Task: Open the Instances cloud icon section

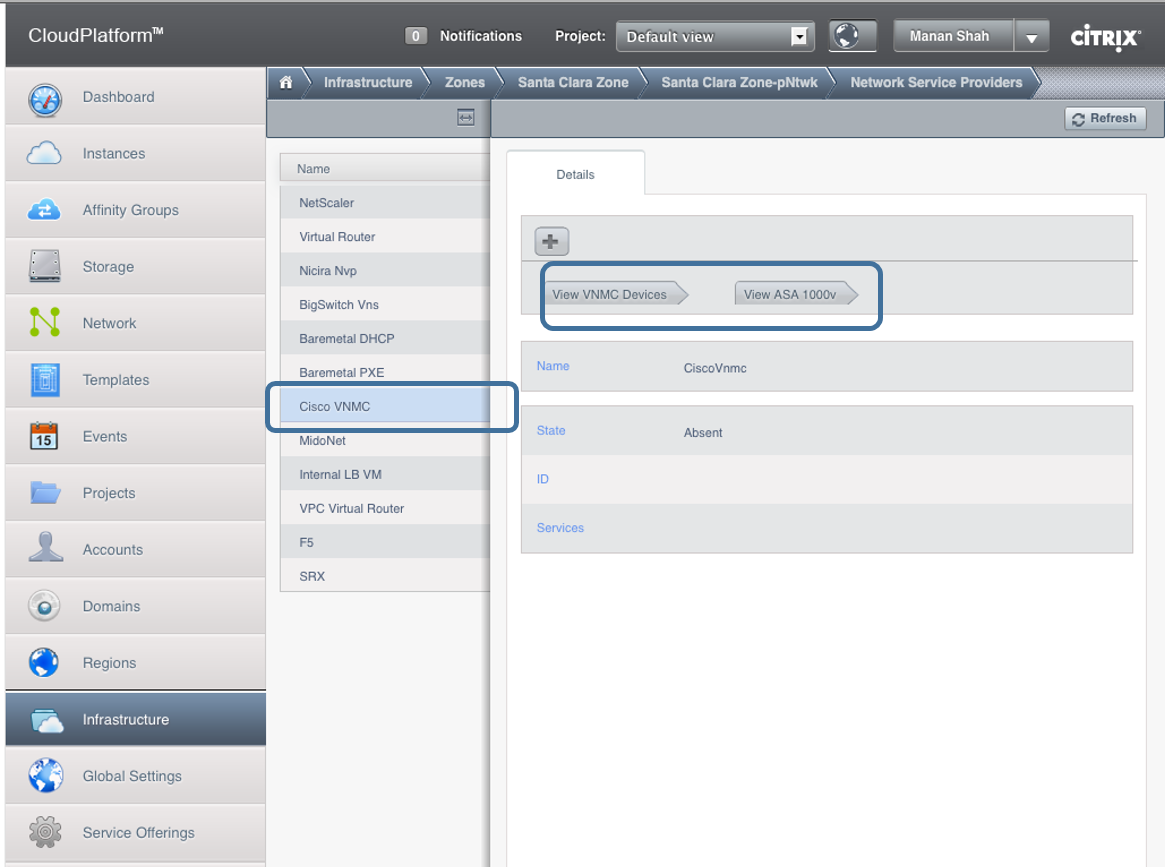Action: (x=45, y=154)
